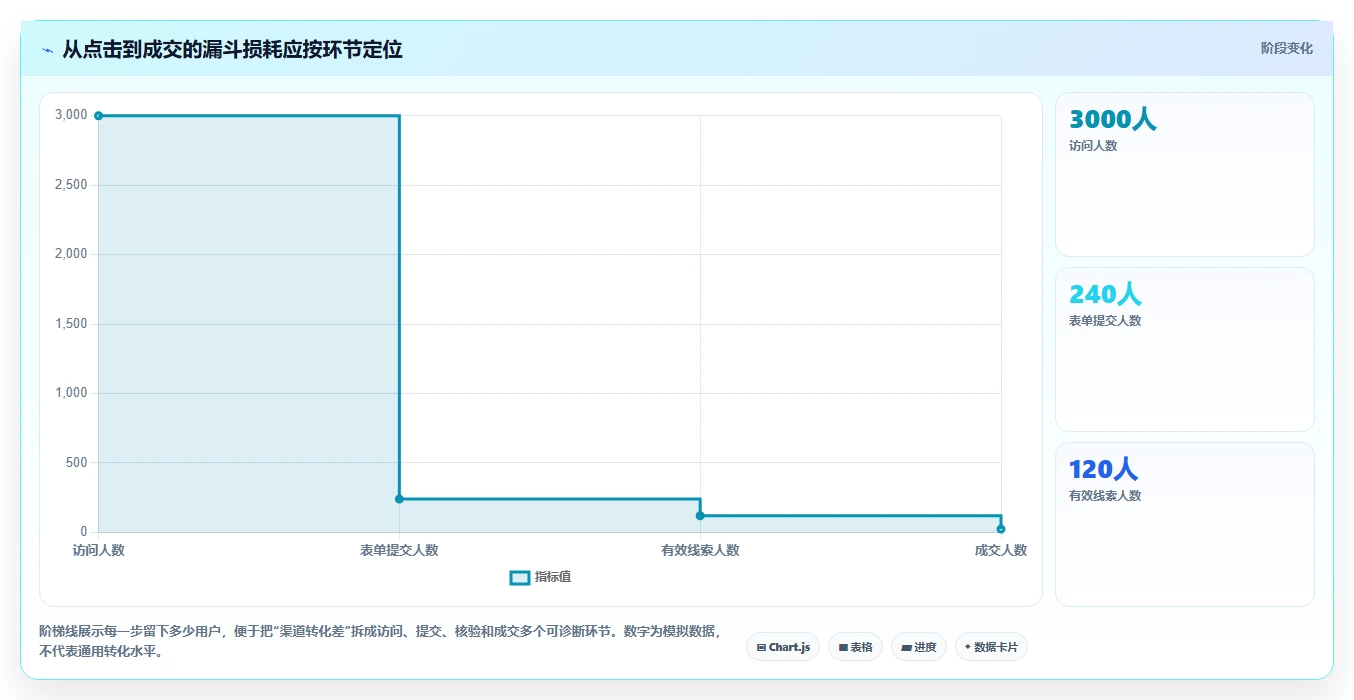The width and height of the screenshot is (1354, 700).
Task: Click the data point at 表单提交人数
Action: pyautogui.click(x=399, y=499)
